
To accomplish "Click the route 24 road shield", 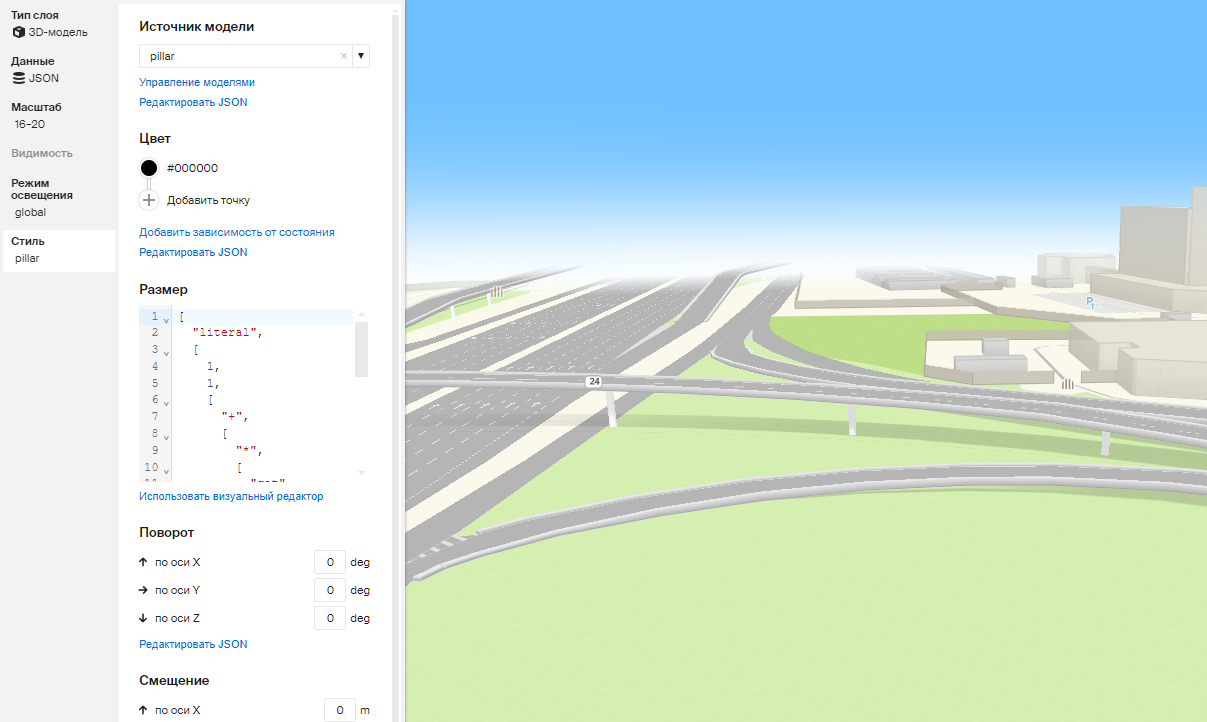I will [595, 382].
